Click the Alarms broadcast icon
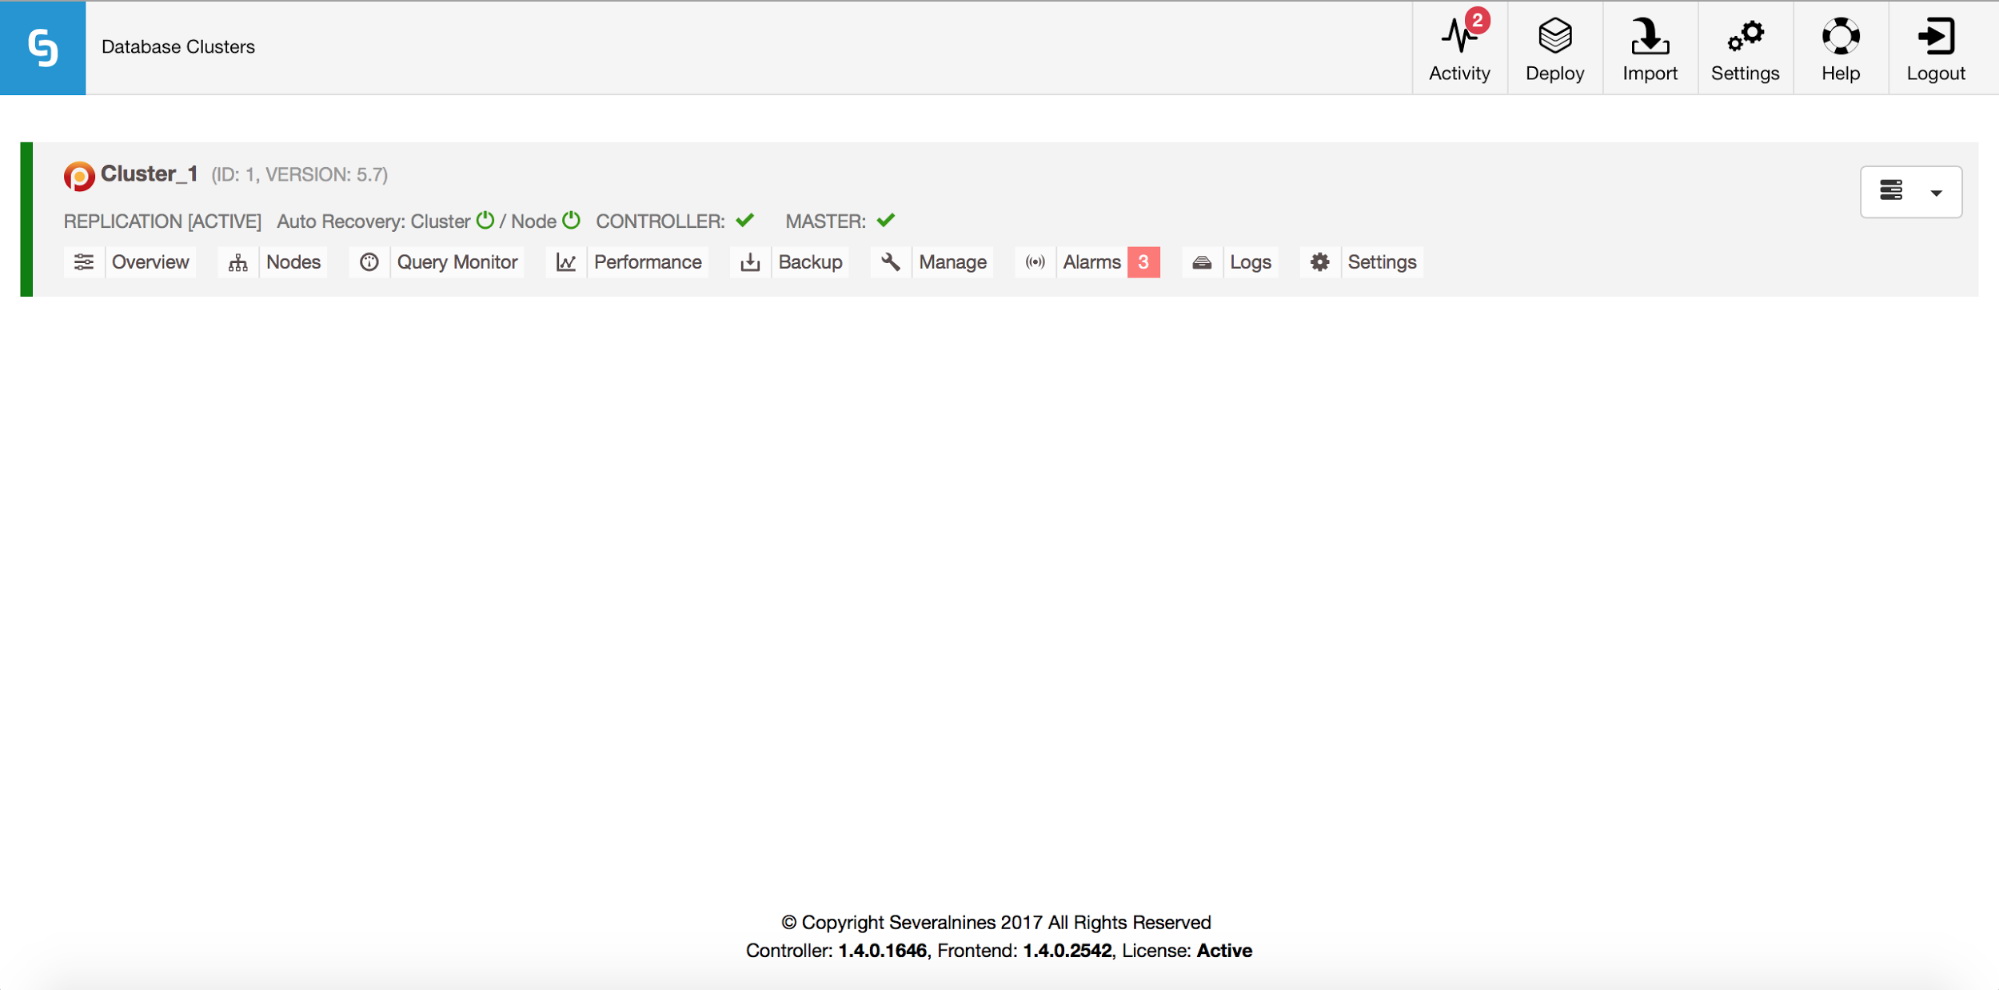This screenshot has height=990, width=1999. (1035, 262)
